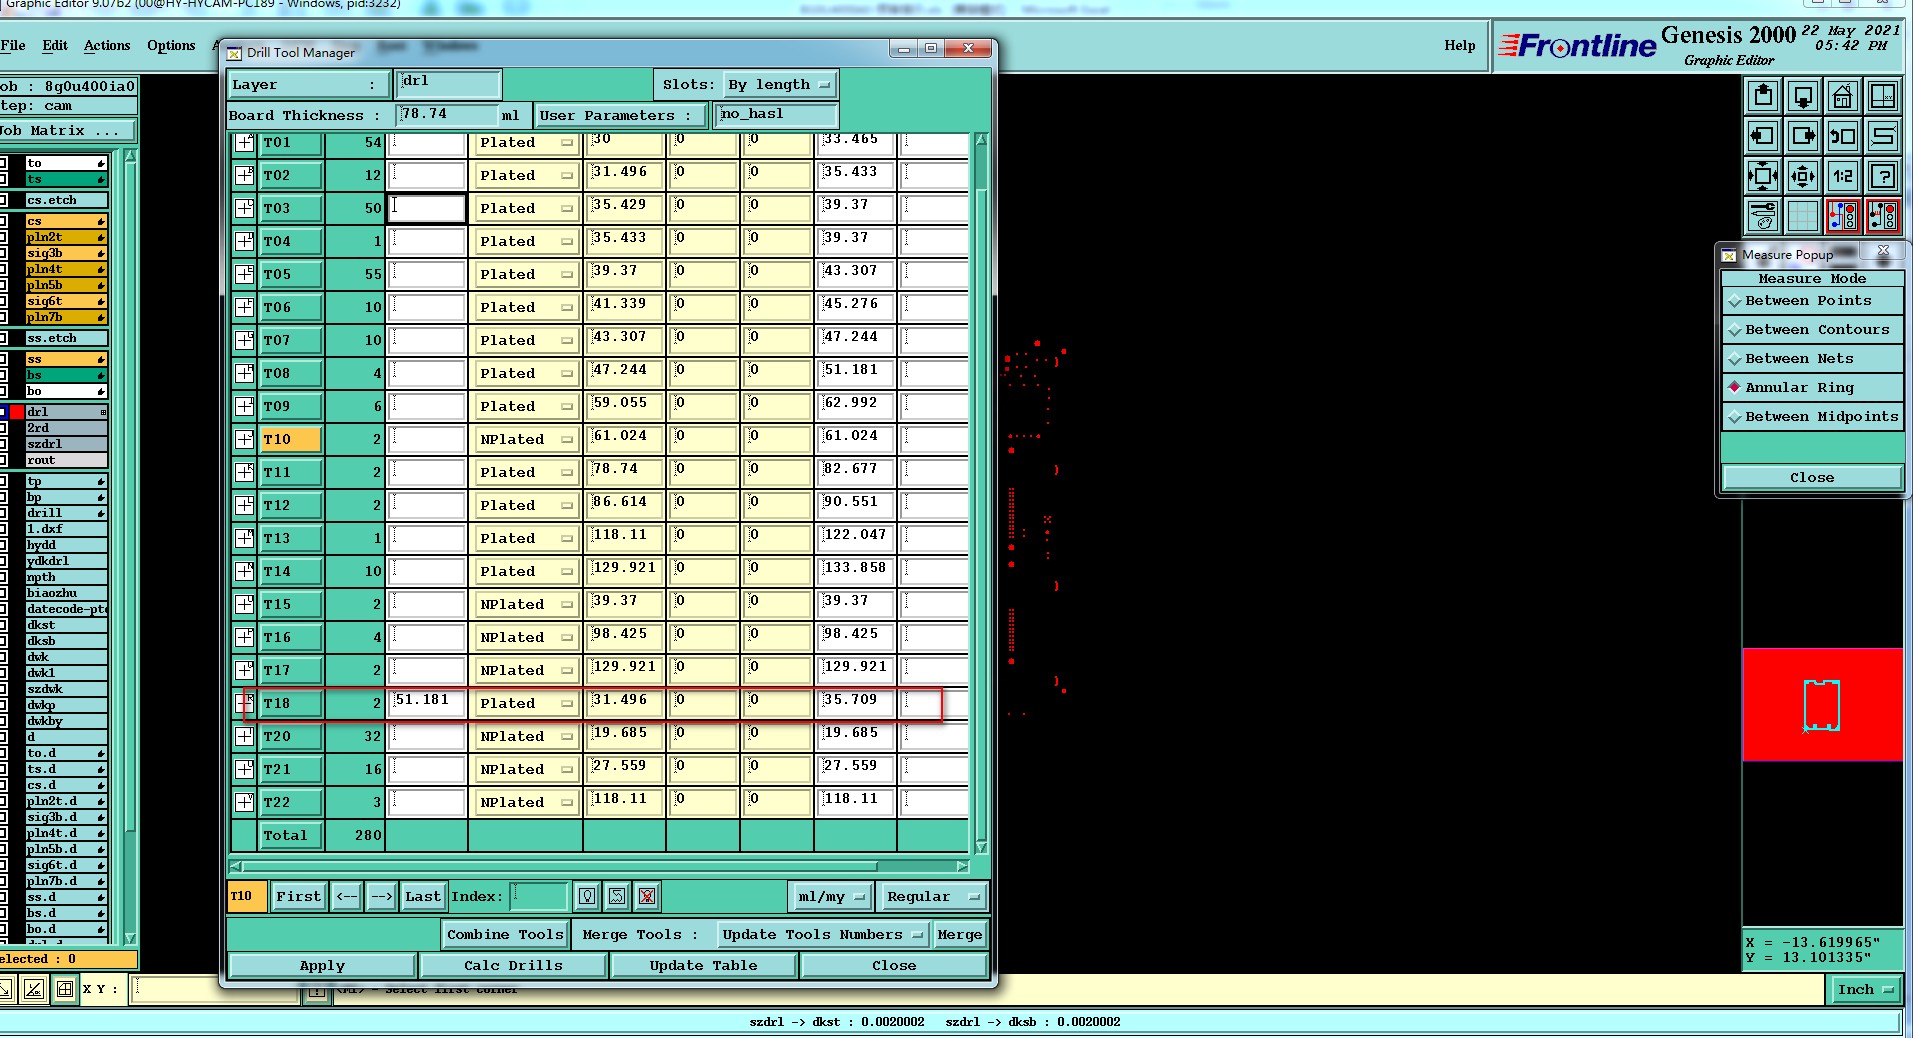Open the wrench and pen tools icon
The width and height of the screenshot is (1913, 1038).
1763,216
